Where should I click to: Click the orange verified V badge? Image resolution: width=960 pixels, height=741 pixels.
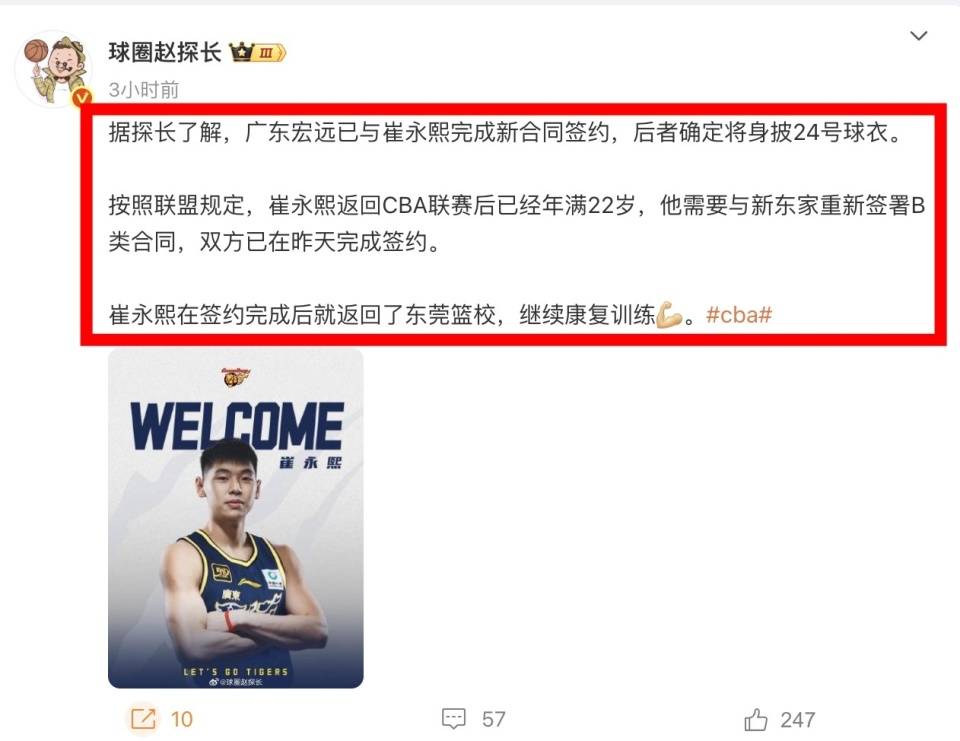point(81,97)
